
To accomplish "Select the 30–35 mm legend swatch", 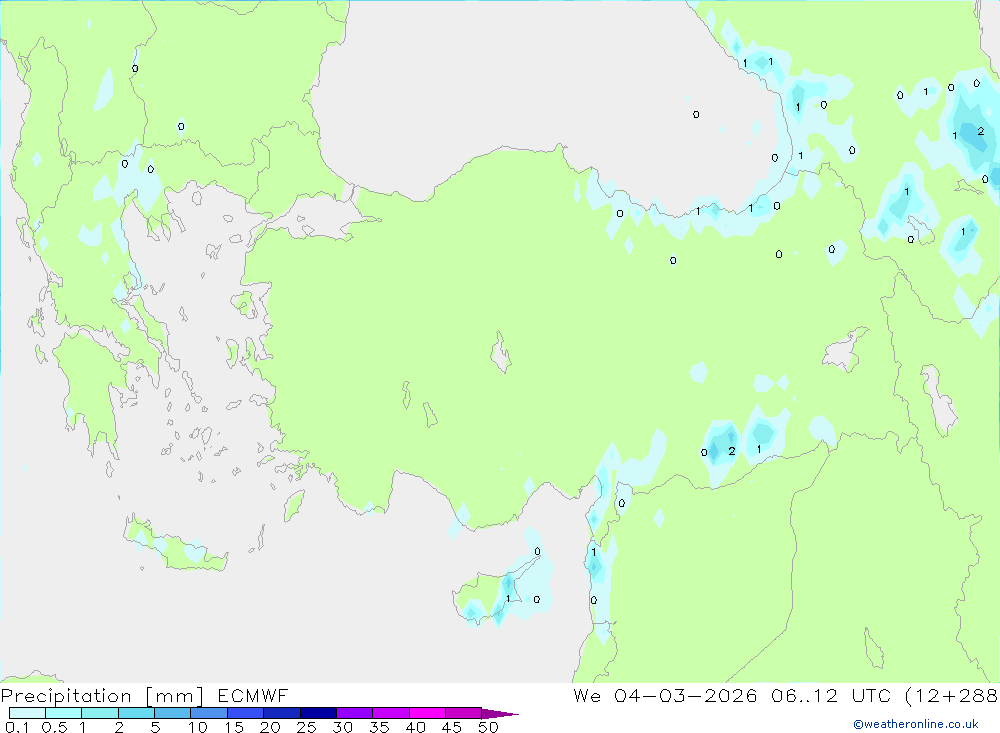I will tap(355, 713).
